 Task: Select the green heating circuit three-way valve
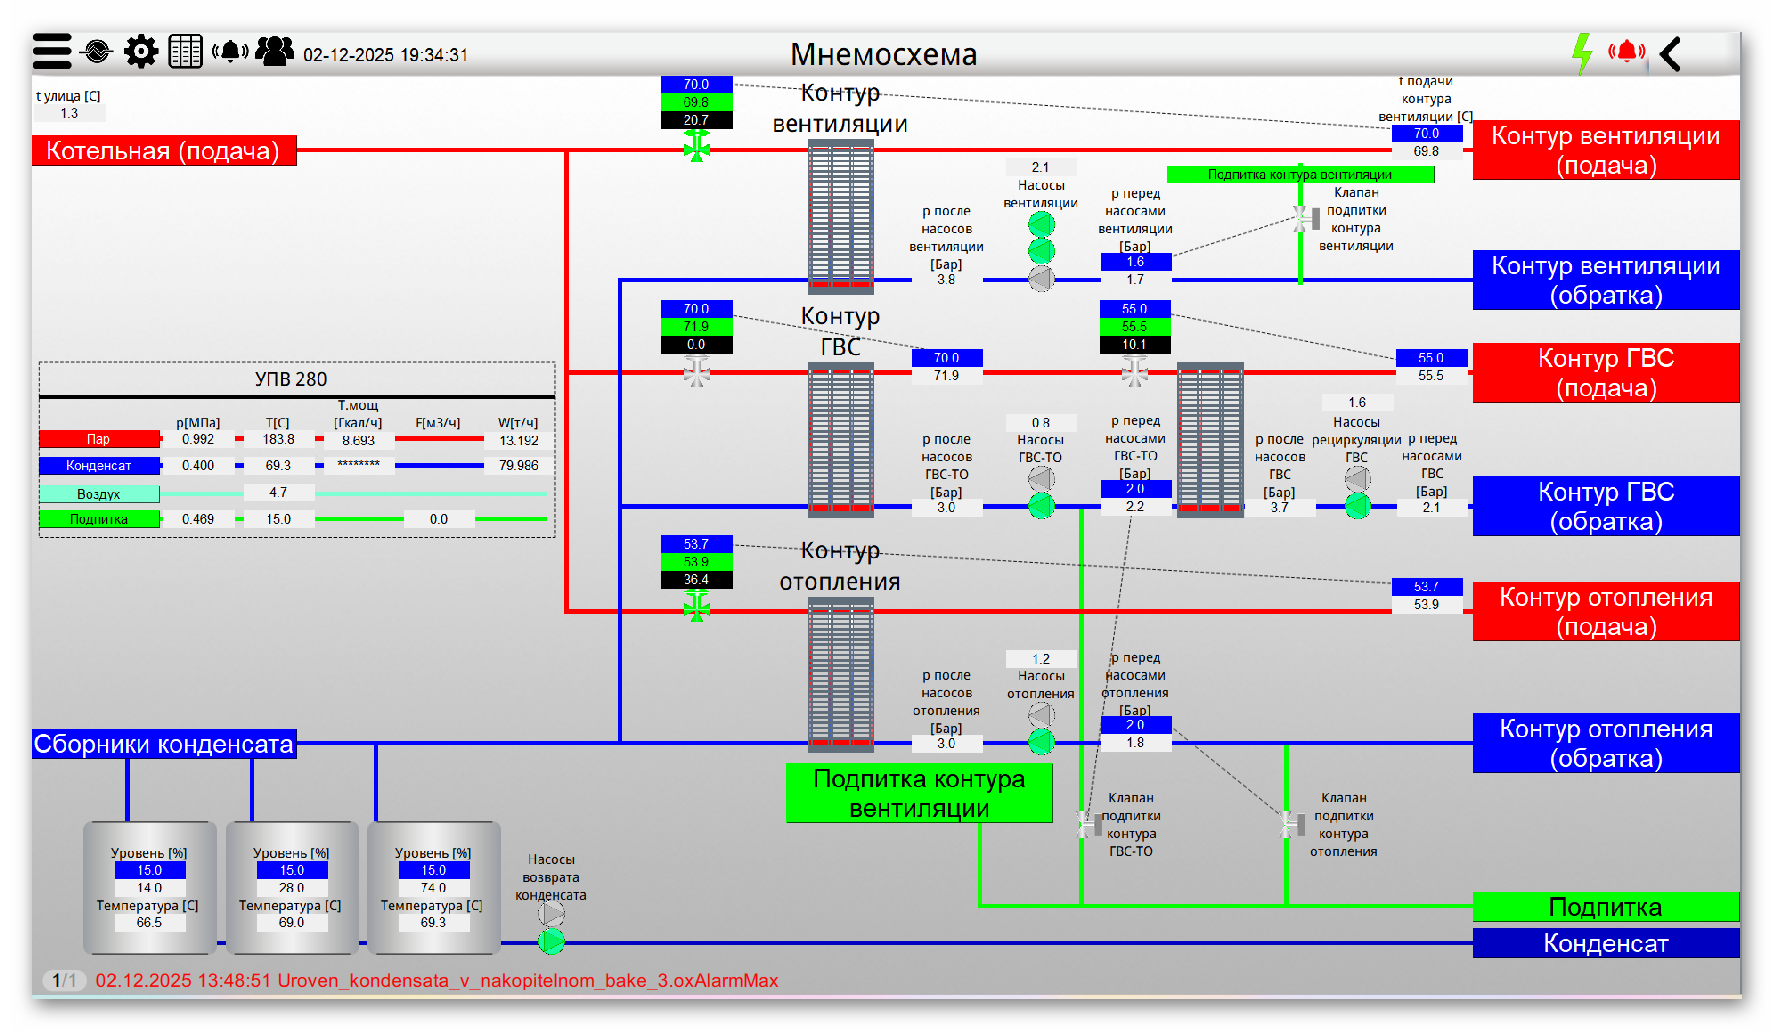[x=697, y=605]
